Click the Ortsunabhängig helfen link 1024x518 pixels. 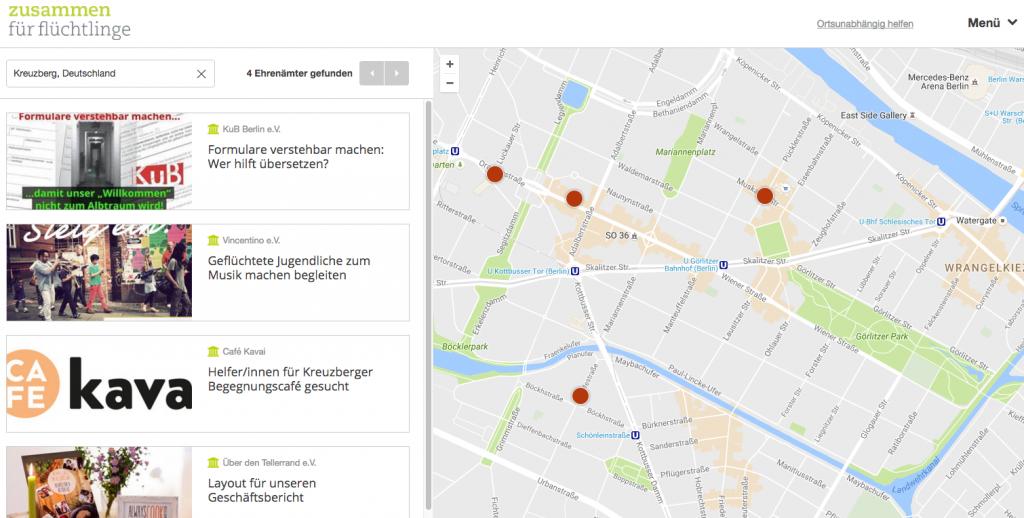click(x=864, y=24)
